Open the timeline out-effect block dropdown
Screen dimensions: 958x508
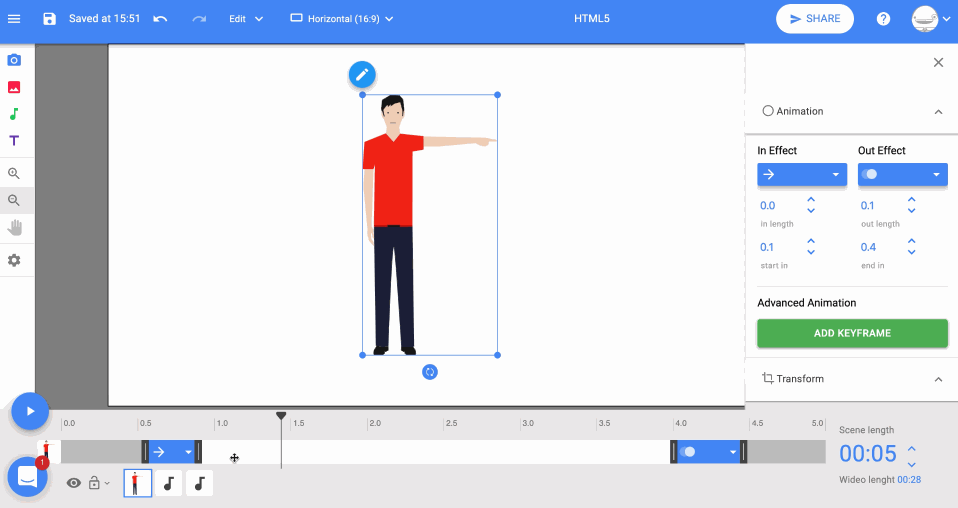point(733,452)
